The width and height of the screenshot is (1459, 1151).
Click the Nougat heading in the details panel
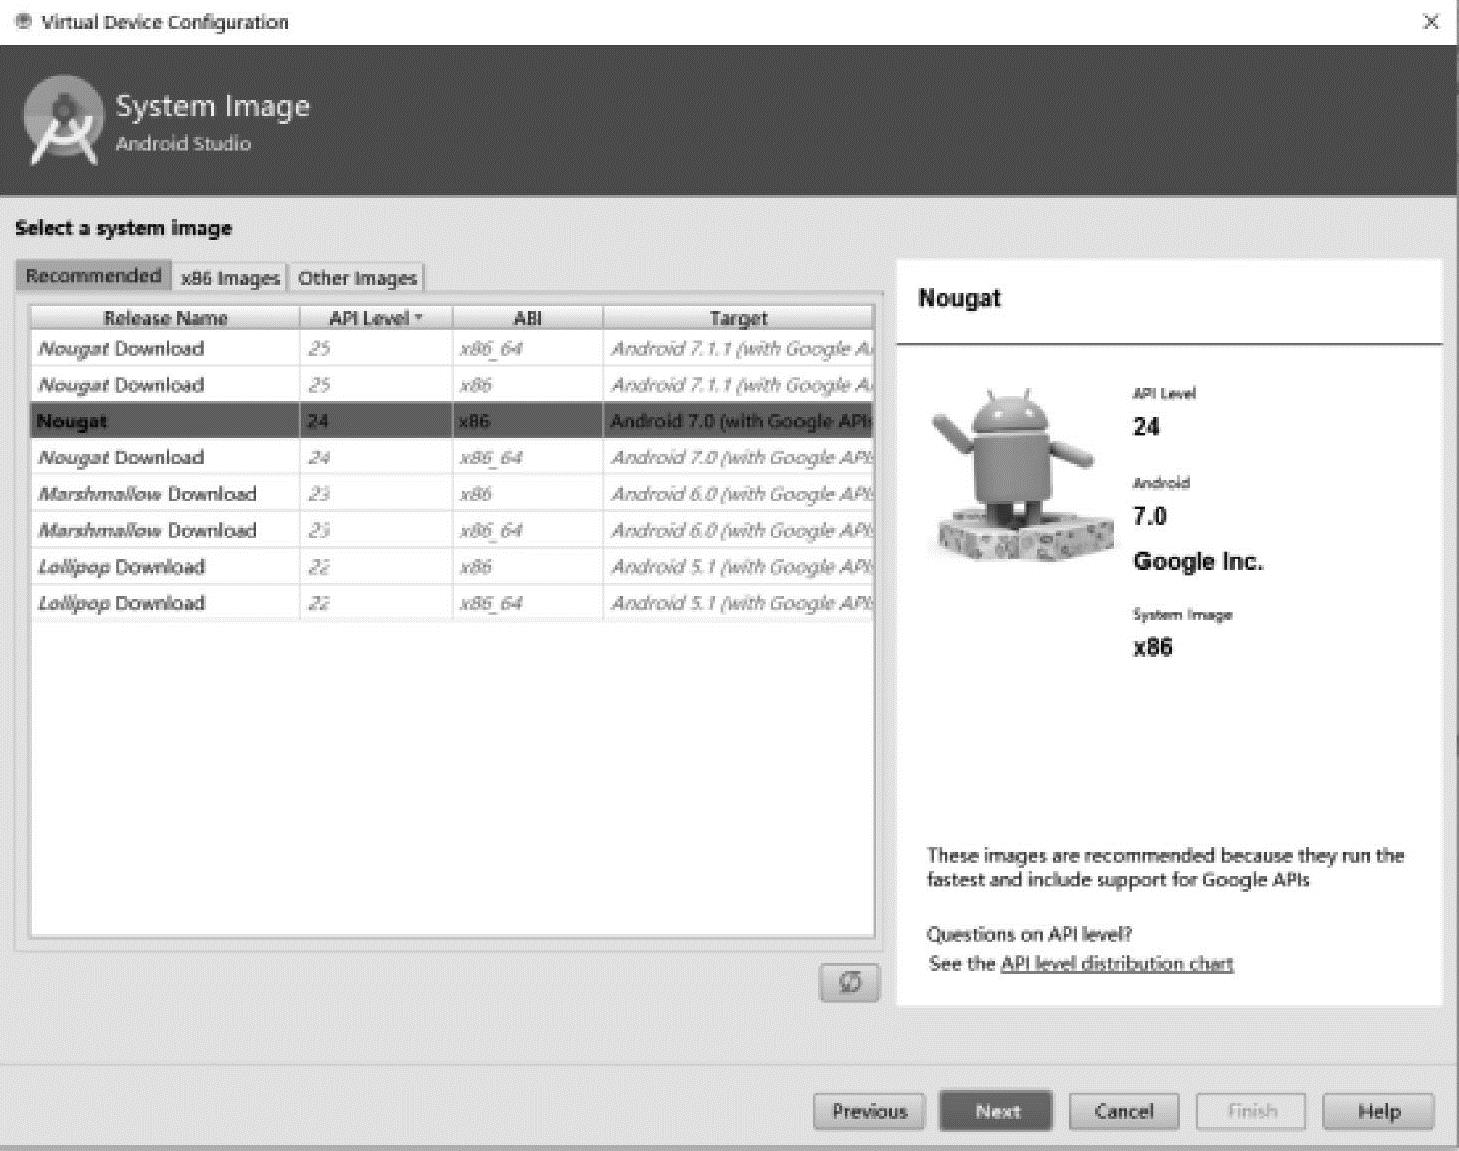pyautogui.click(x=959, y=298)
